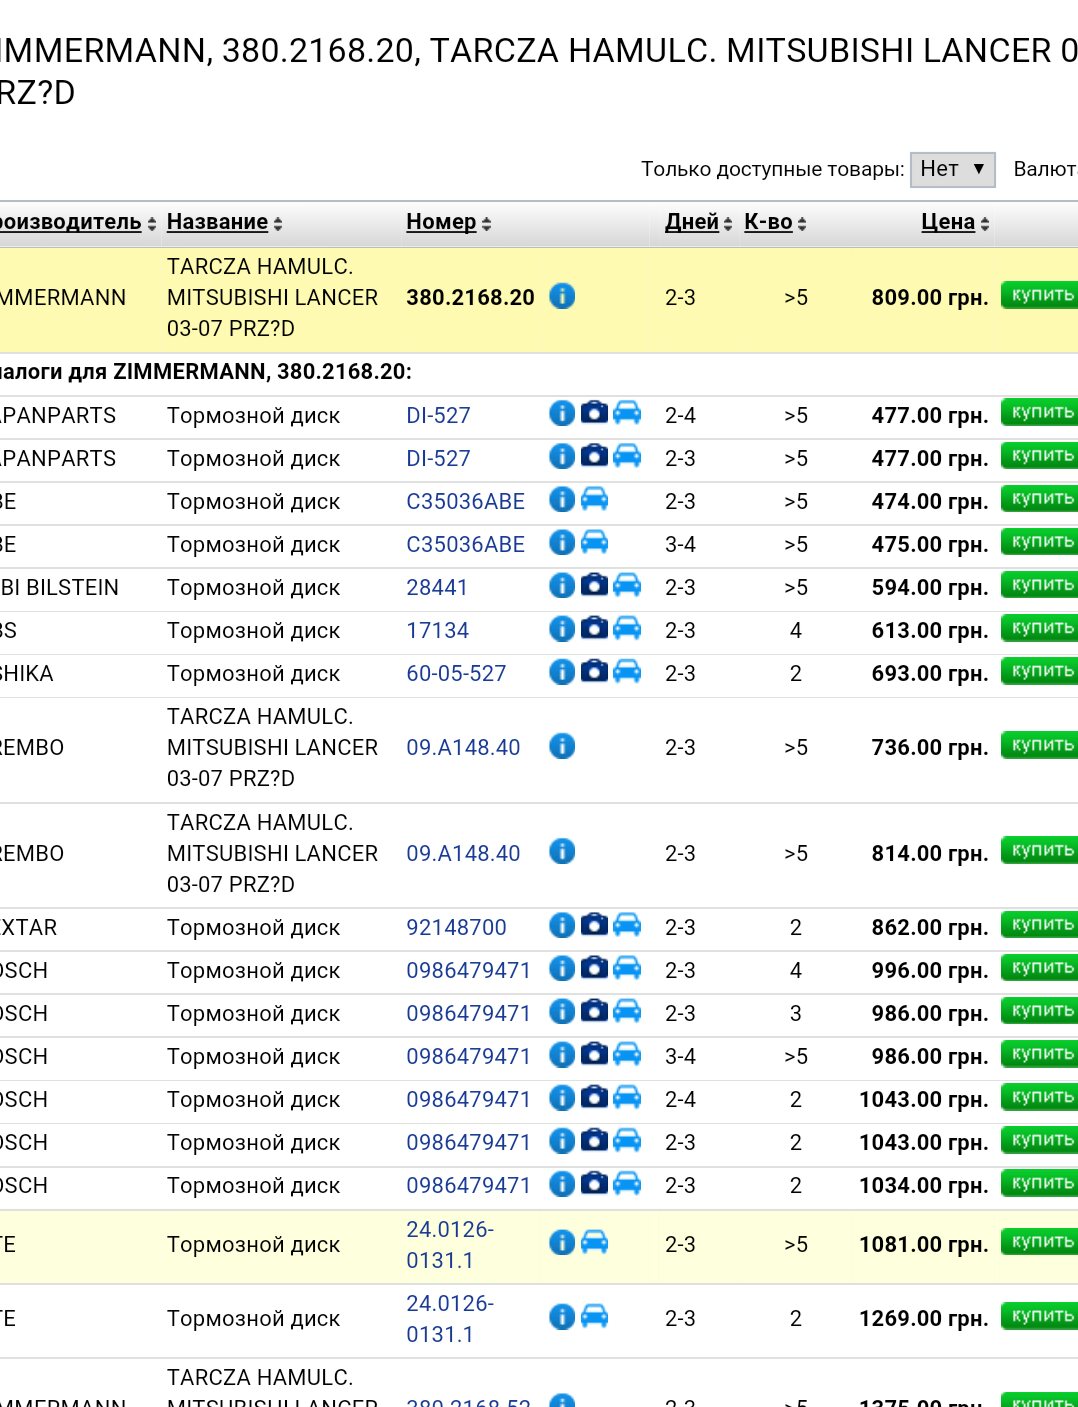
Task: Open link C35036ABE in the 474.00 row
Action: pyautogui.click(x=465, y=501)
